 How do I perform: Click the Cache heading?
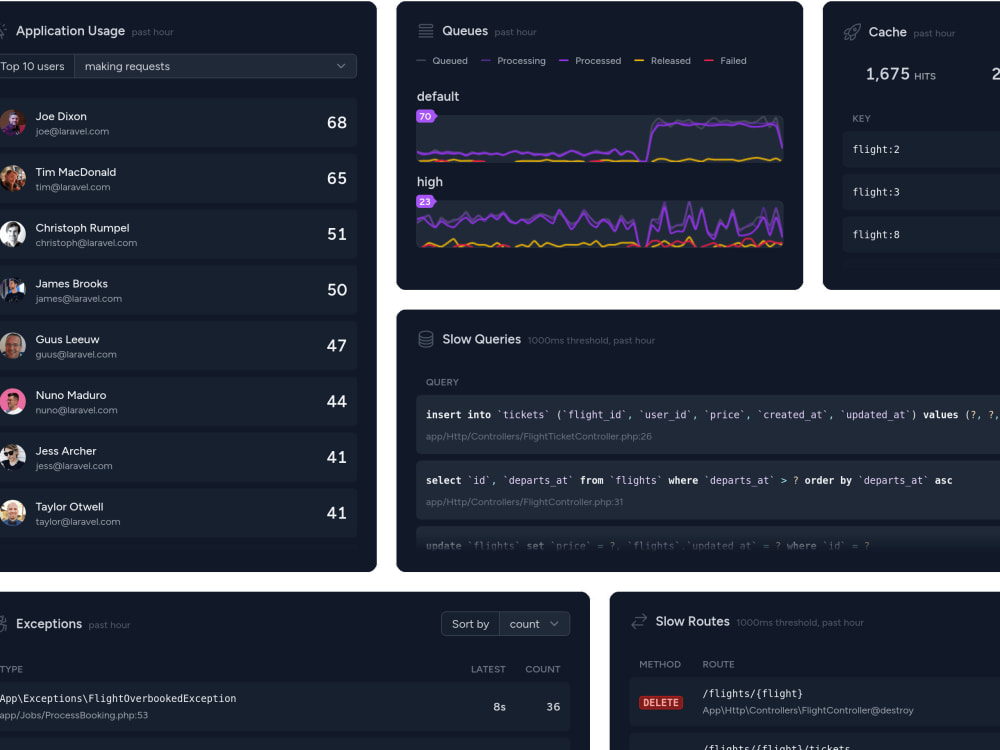coord(887,32)
